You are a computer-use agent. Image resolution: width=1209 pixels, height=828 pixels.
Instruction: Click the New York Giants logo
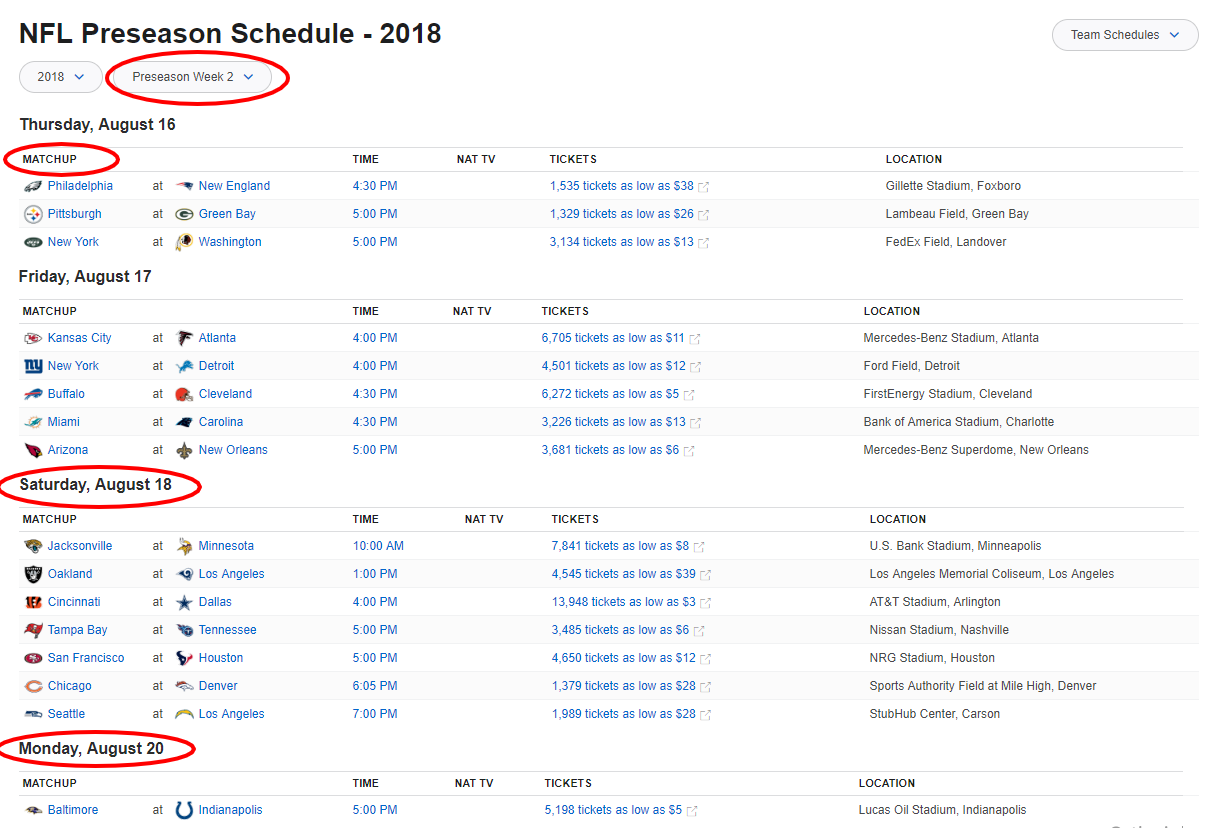(33, 366)
